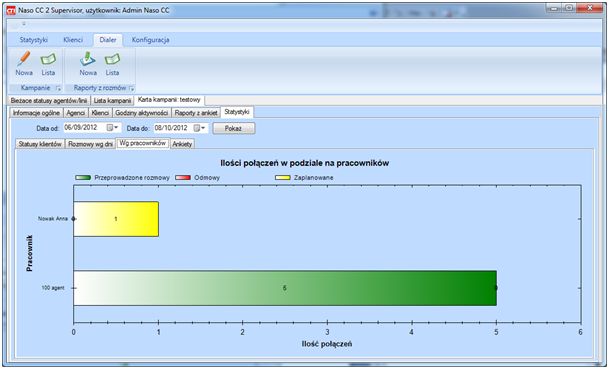
Task: Open the Ankiety statistics tab
Action: click(x=182, y=144)
